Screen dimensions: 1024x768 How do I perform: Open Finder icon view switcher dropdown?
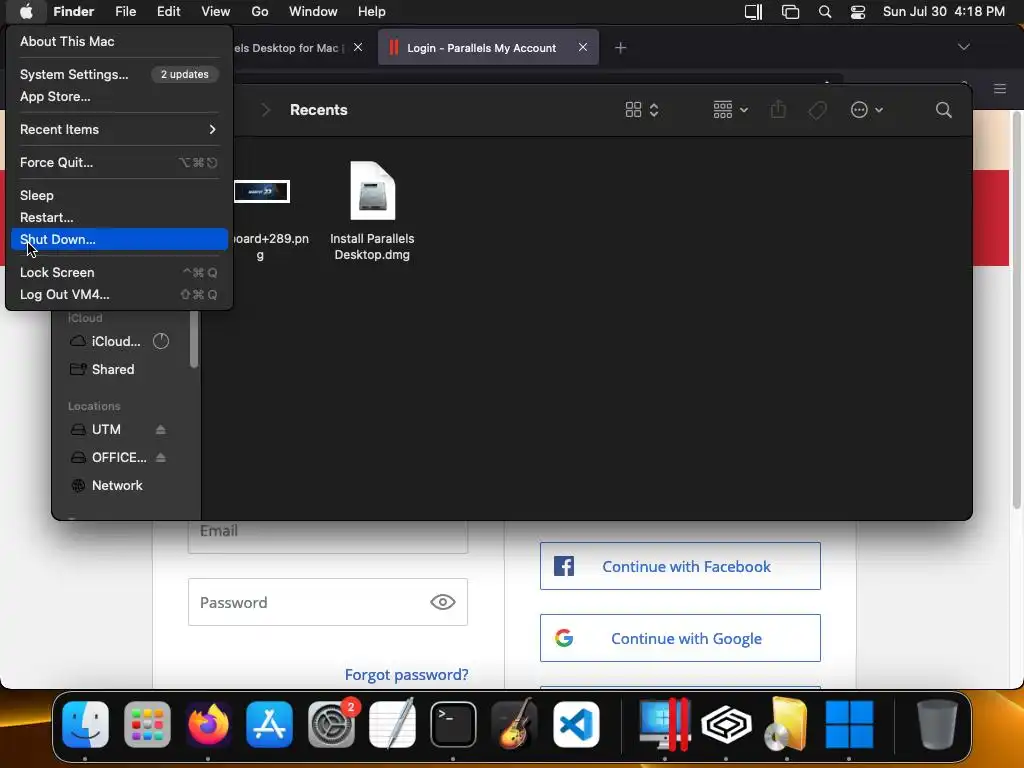[x=642, y=110]
